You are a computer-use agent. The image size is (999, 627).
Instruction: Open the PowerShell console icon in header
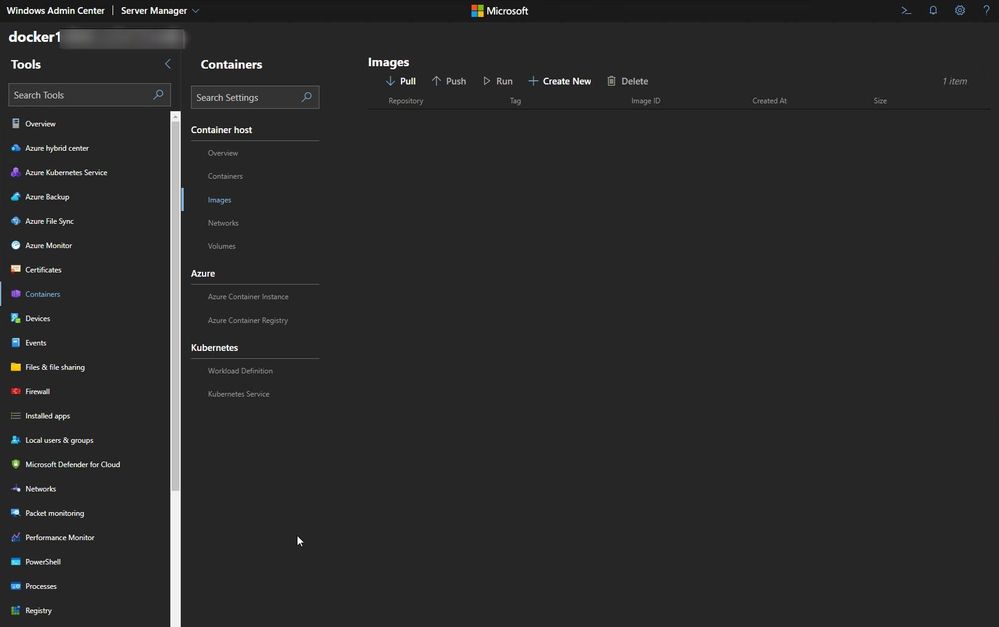tap(906, 10)
